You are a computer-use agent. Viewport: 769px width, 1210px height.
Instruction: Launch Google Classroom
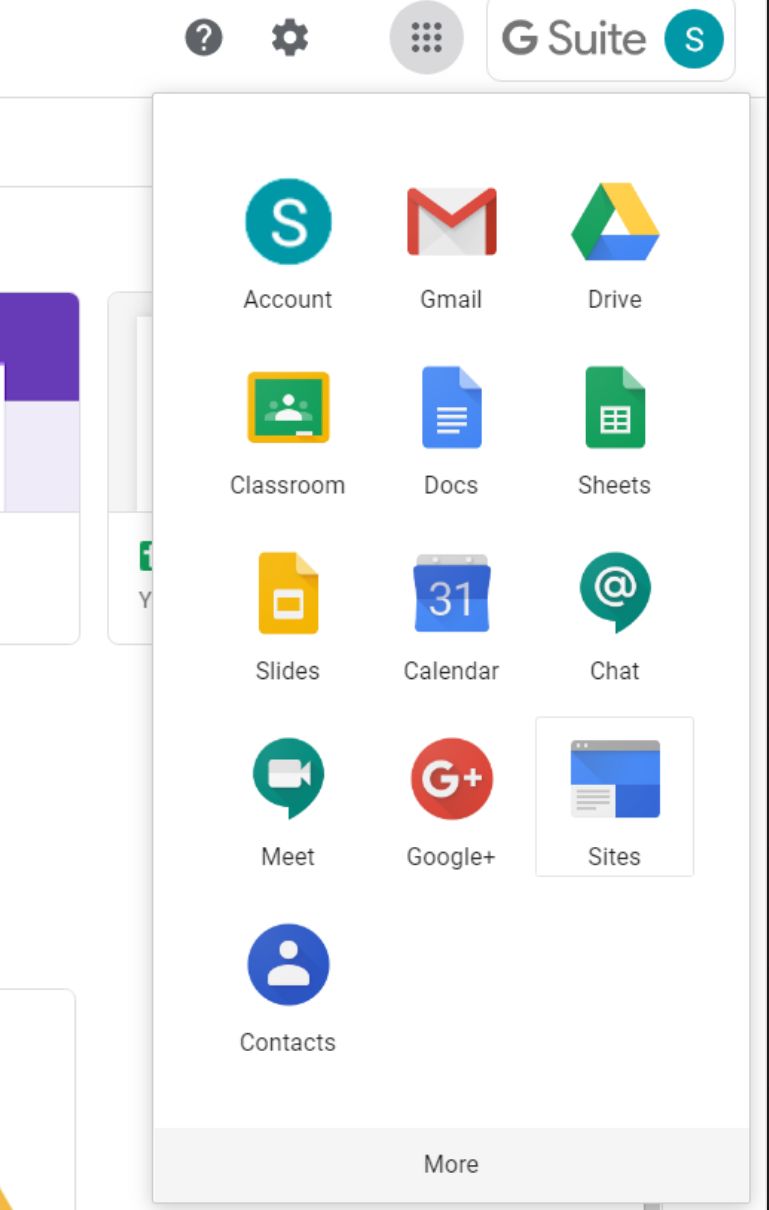(288, 407)
